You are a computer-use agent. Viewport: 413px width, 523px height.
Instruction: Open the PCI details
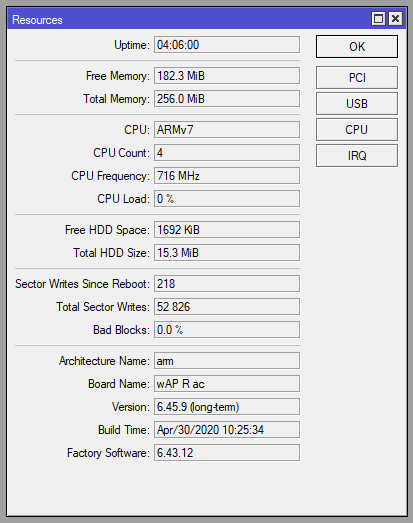357,77
